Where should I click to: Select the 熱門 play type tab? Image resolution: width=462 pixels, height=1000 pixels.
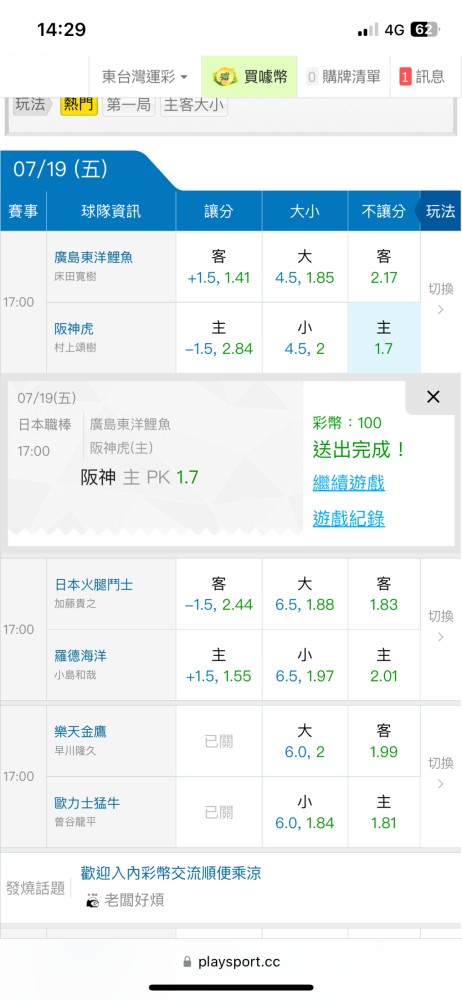(79, 105)
